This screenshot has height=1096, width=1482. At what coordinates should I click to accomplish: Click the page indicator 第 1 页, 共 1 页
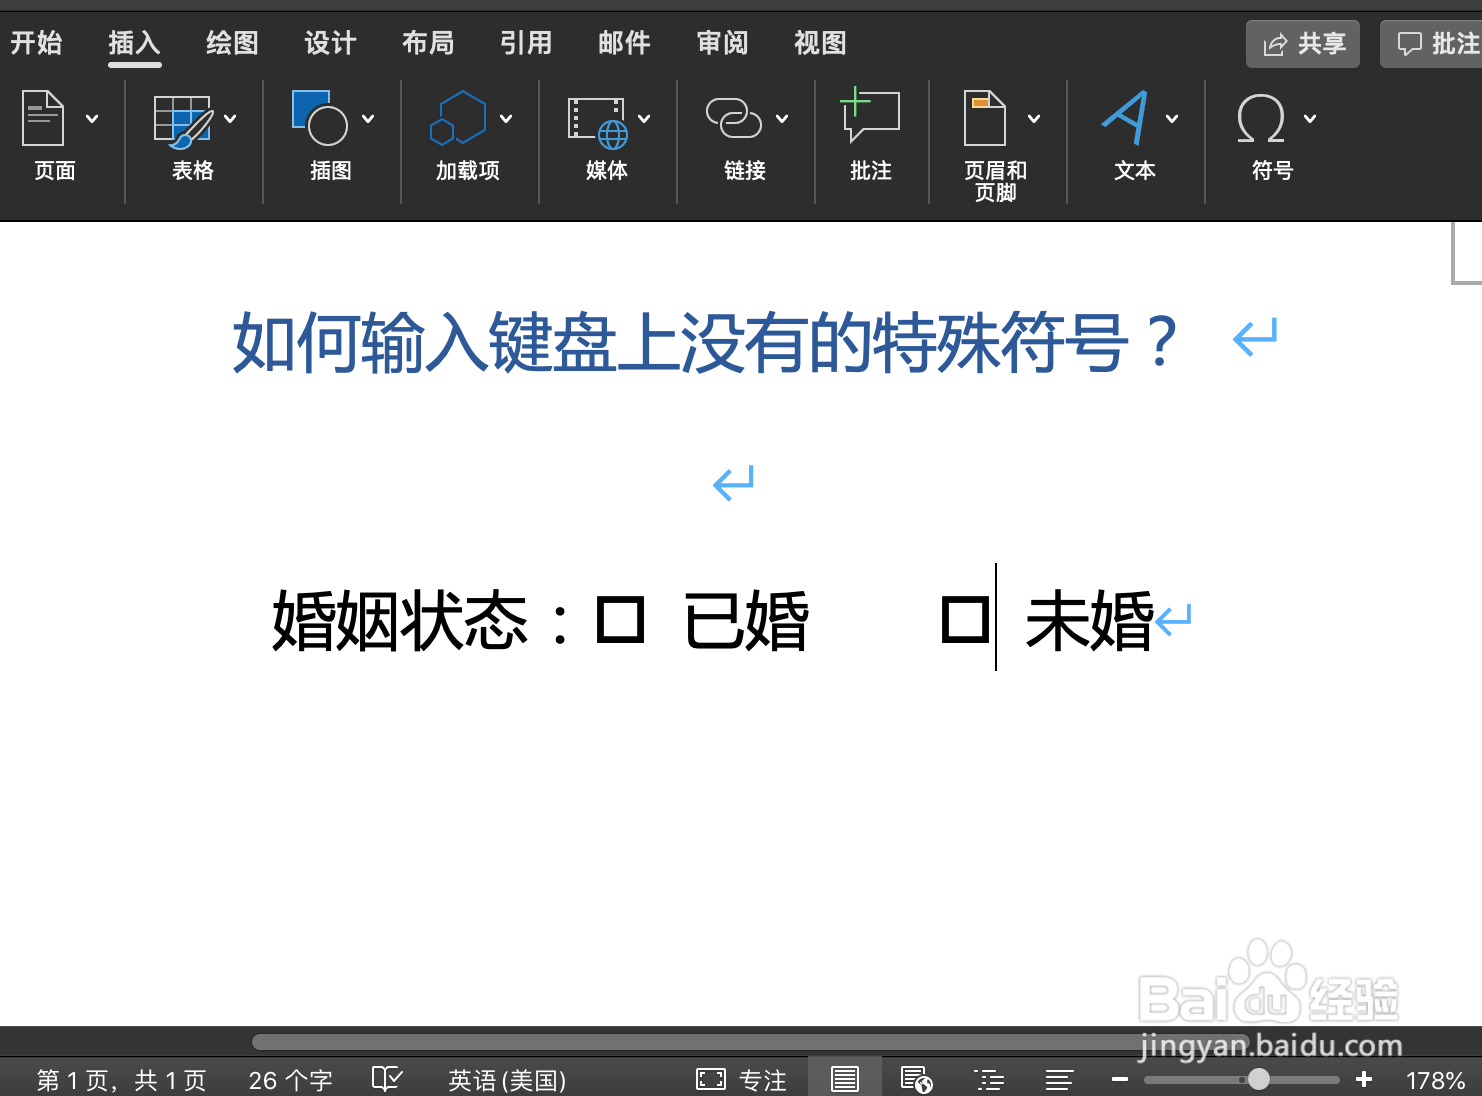pos(121,1080)
